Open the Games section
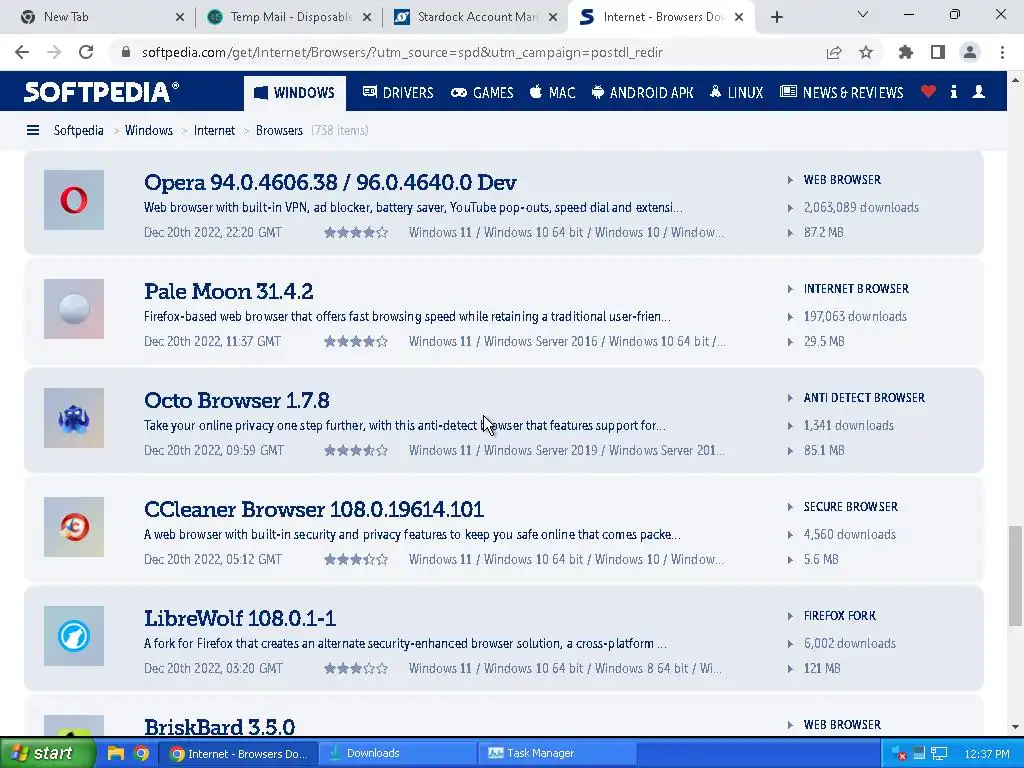1024x768 pixels. tap(483, 93)
